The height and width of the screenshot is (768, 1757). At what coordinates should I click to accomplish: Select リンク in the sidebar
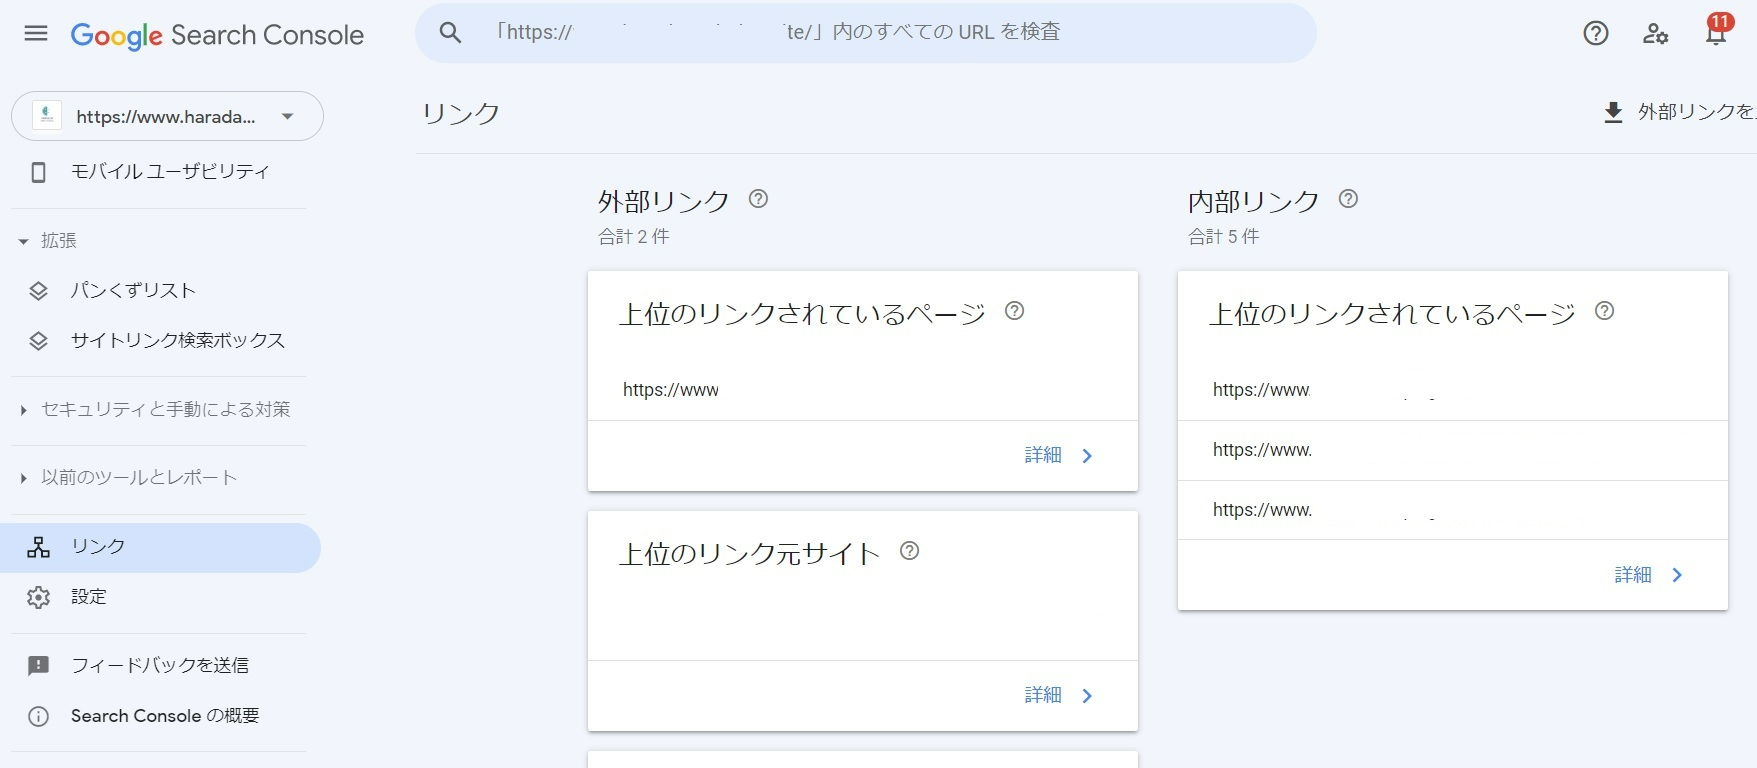pyautogui.click(x=160, y=547)
